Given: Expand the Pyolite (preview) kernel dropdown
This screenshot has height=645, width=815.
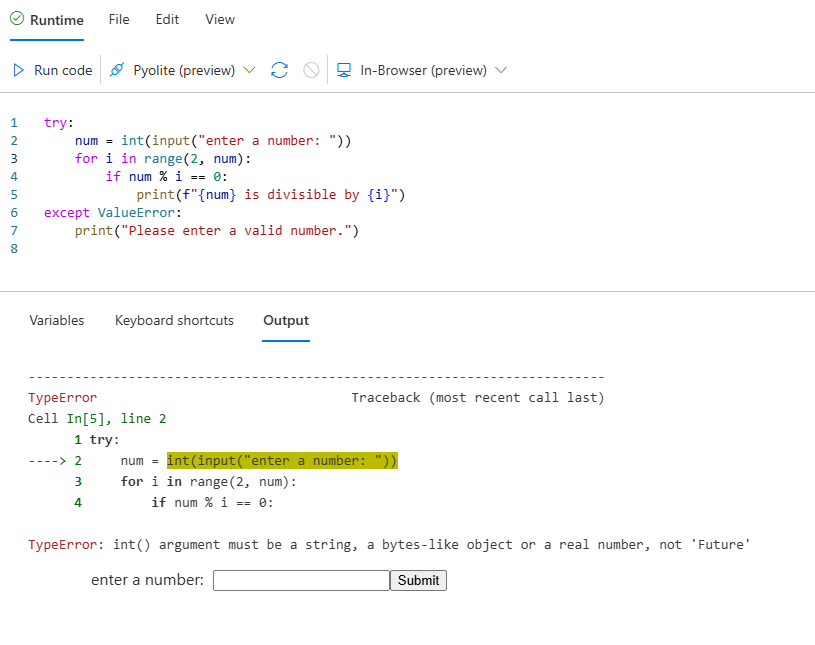Looking at the screenshot, I should coord(249,70).
